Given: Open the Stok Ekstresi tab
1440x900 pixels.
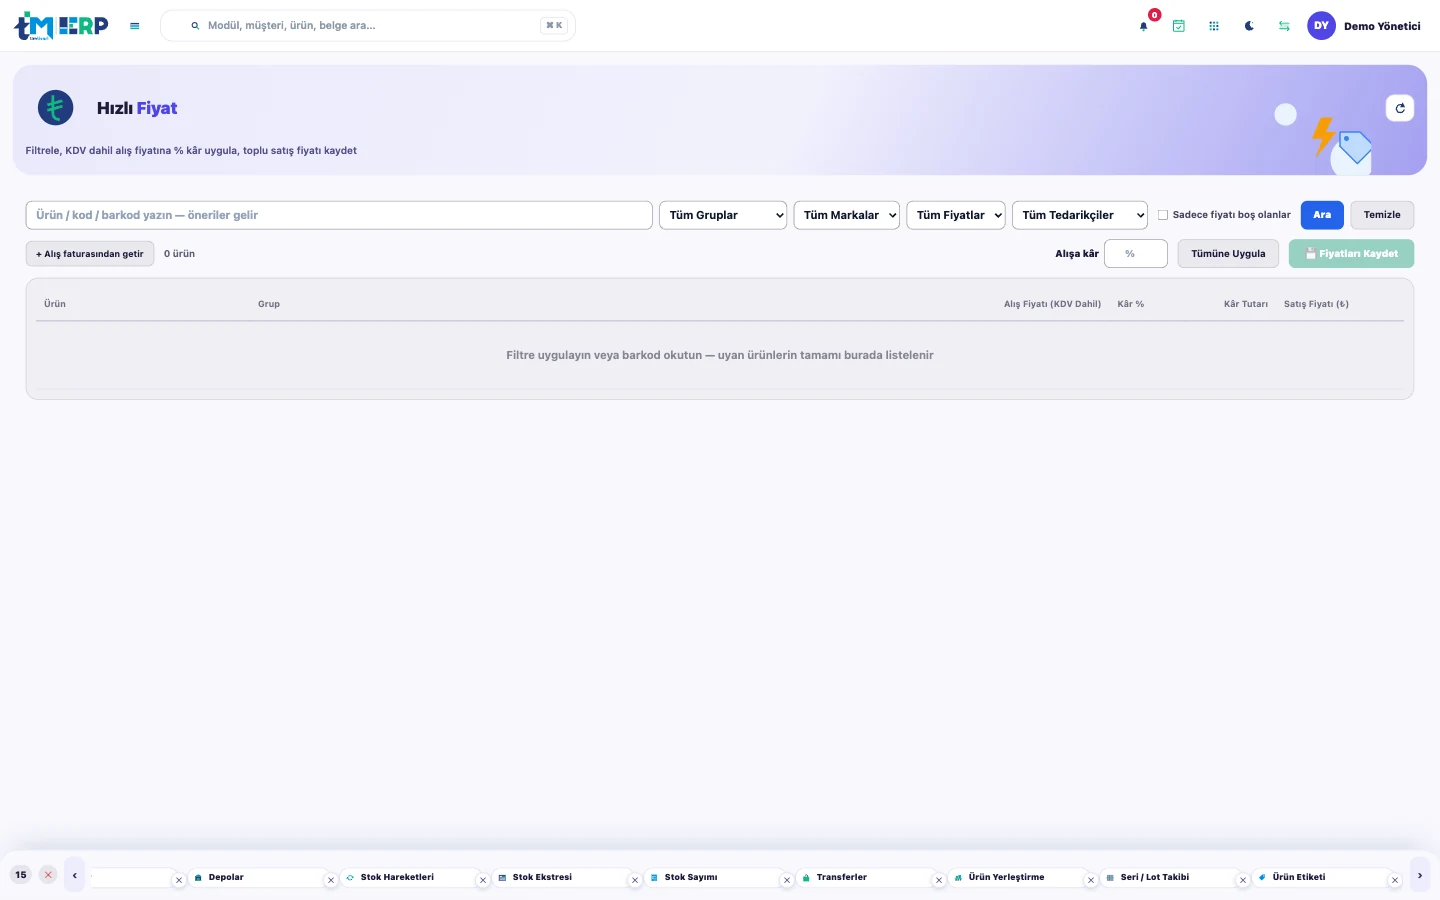Looking at the screenshot, I should (x=559, y=877).
